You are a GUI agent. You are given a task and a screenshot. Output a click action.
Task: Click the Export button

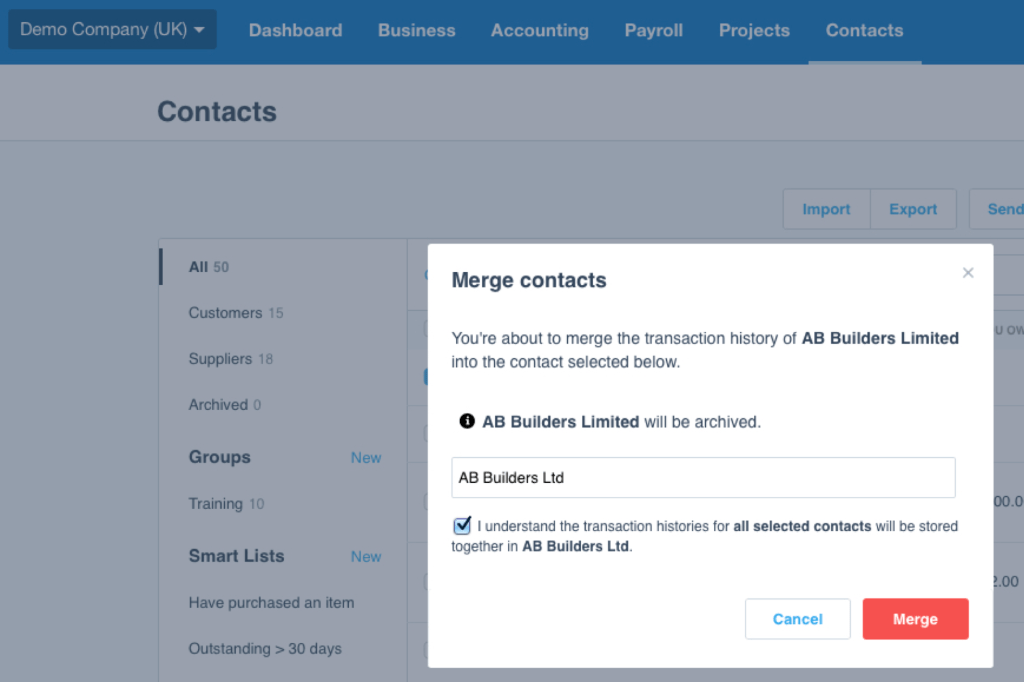click(x=913, y=209)
